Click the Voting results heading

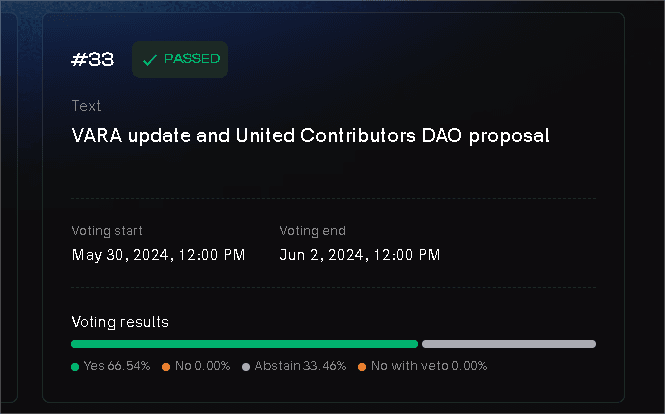coord(120,322)
